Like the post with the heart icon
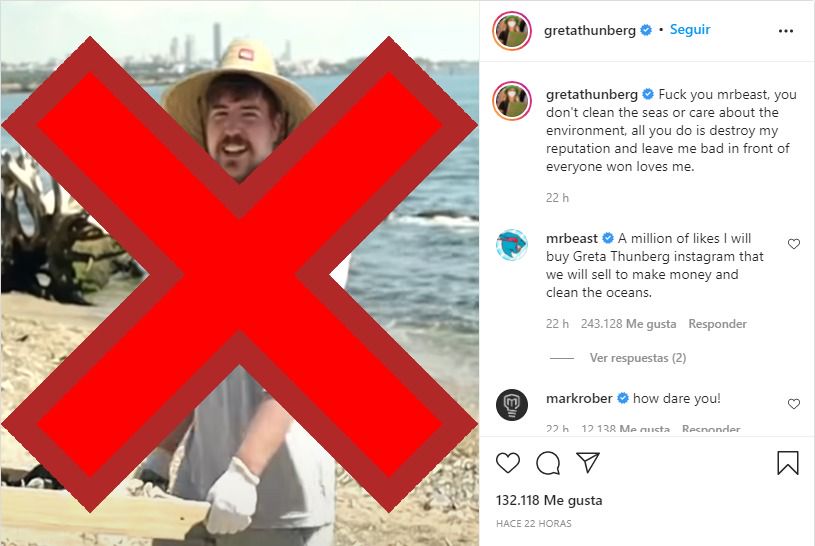 coord(508,463)
